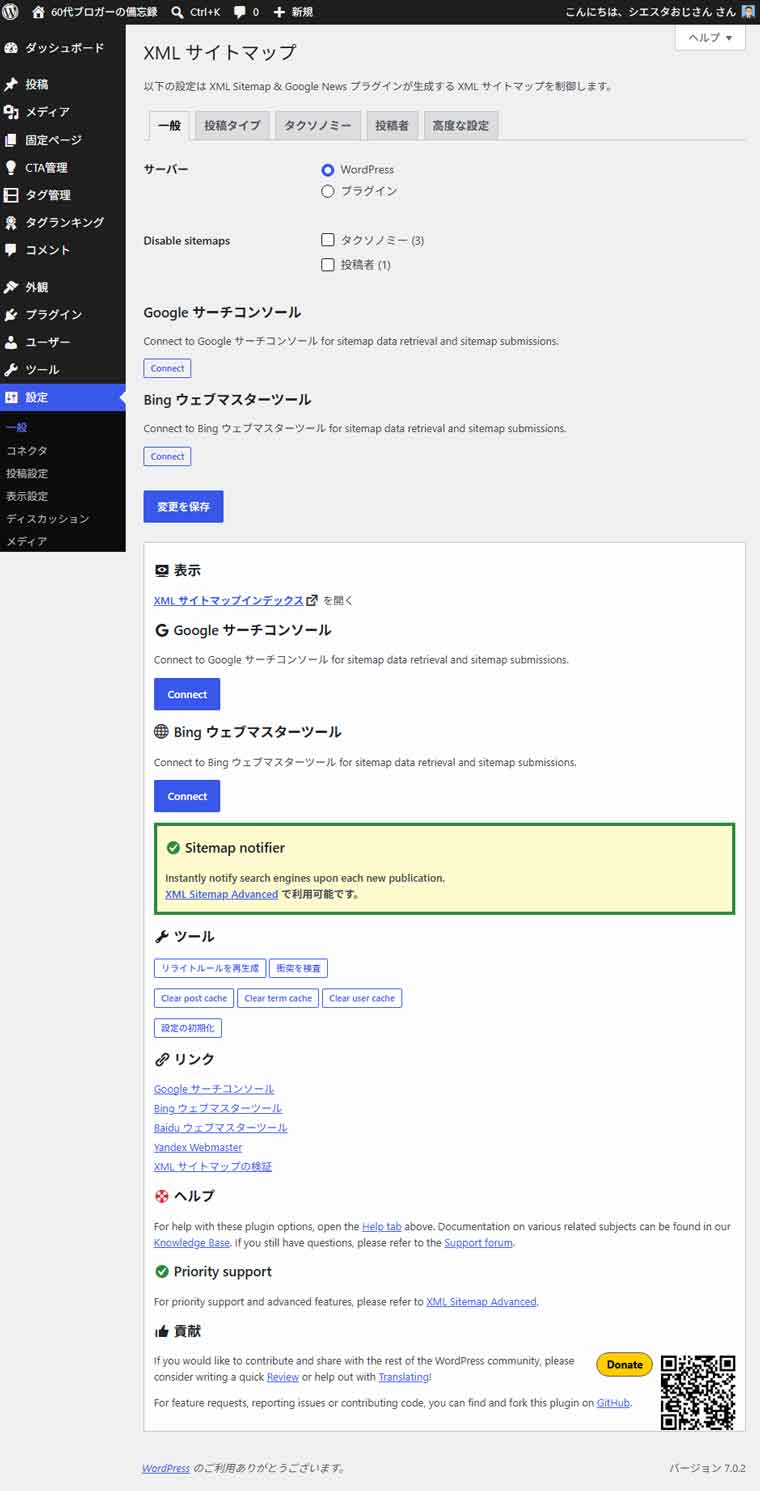Click the search magnifier icon in the admin bar
This screenshot has width=760, height=1491.
point(177,12)
